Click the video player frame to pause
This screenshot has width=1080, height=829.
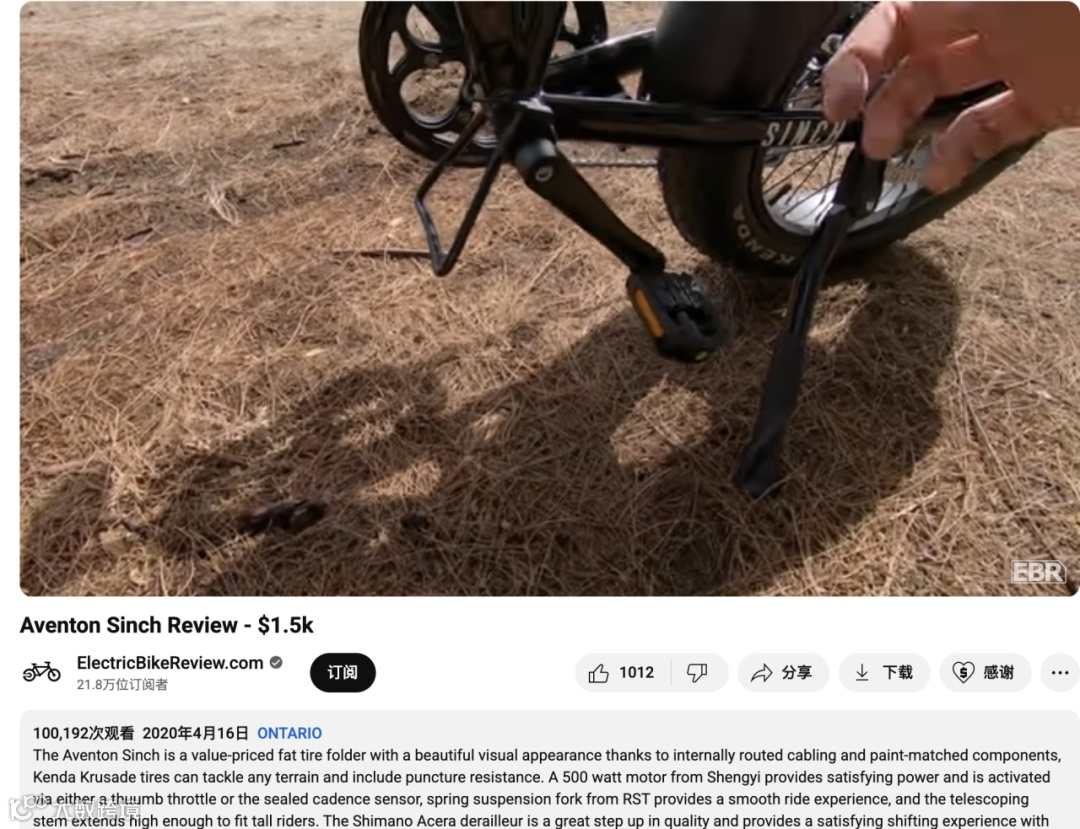pos(549,298)
